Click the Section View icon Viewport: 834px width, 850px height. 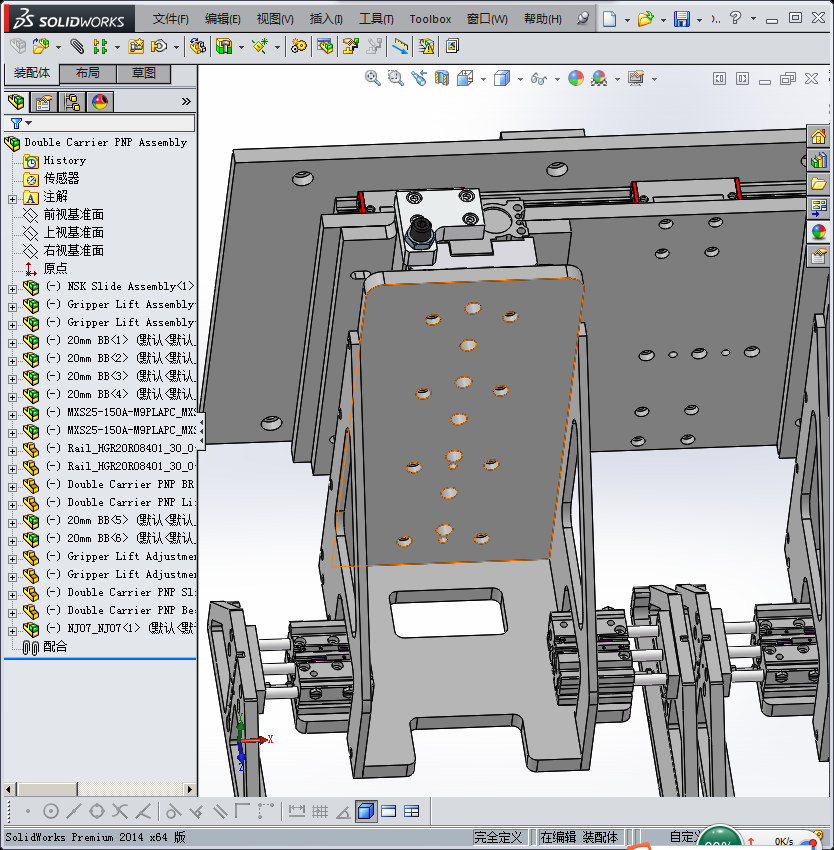442,78
